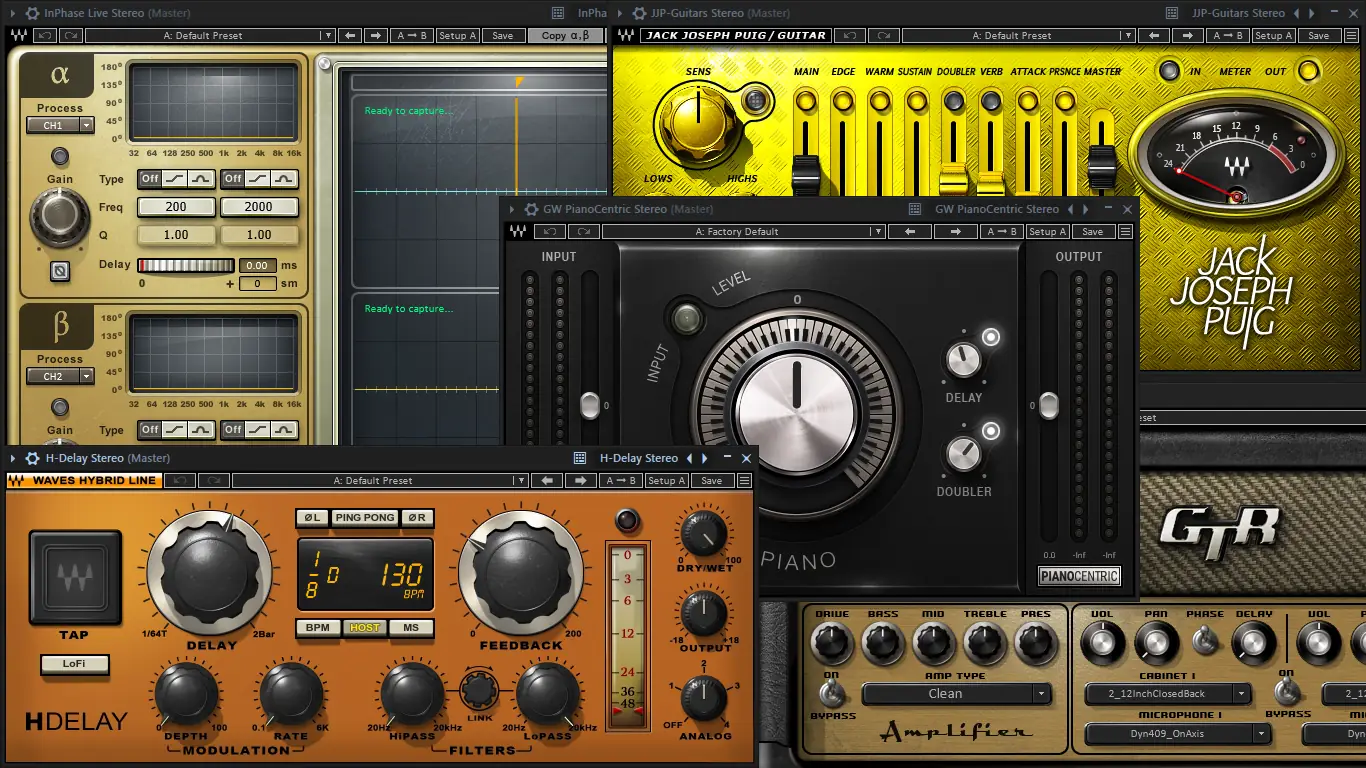Click the H-Delay Stereo window tab label
The height and width of the screenshot is (768, 1366).
[x=639, y=458]
